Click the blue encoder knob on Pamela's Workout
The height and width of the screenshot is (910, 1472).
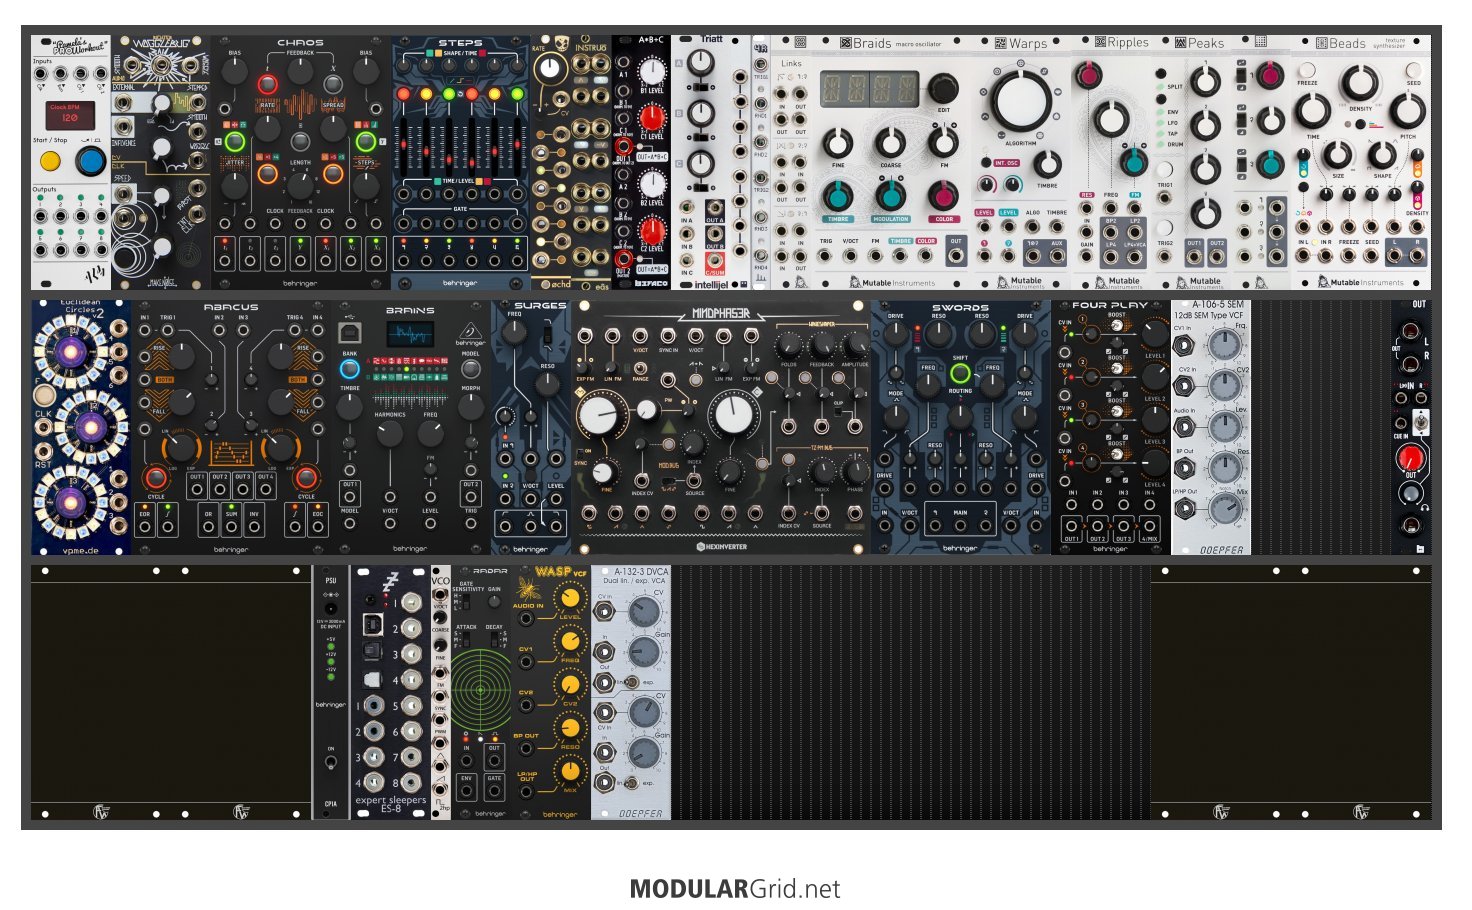click(x=92, y=161)
